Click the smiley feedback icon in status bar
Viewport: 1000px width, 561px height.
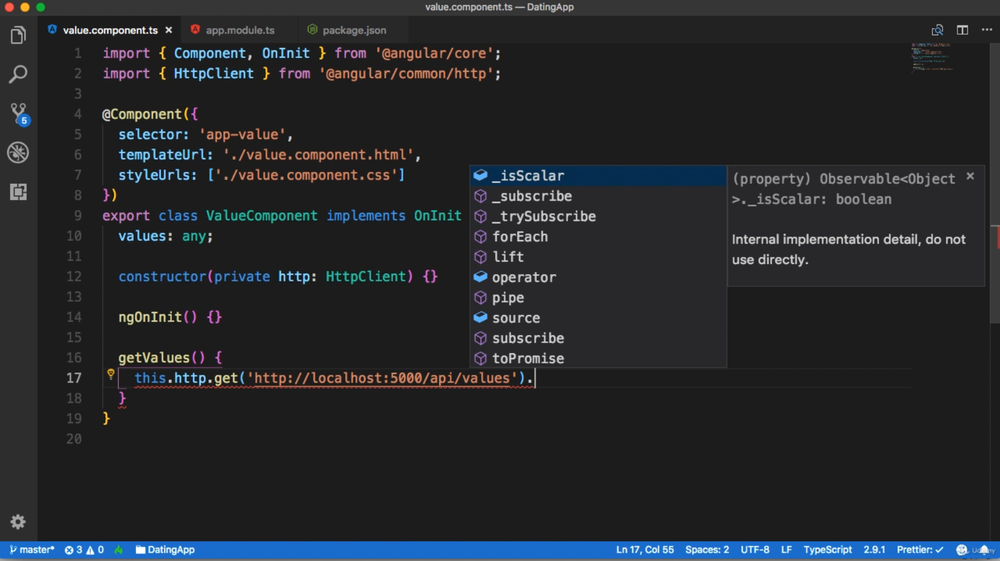click(961, 550)
